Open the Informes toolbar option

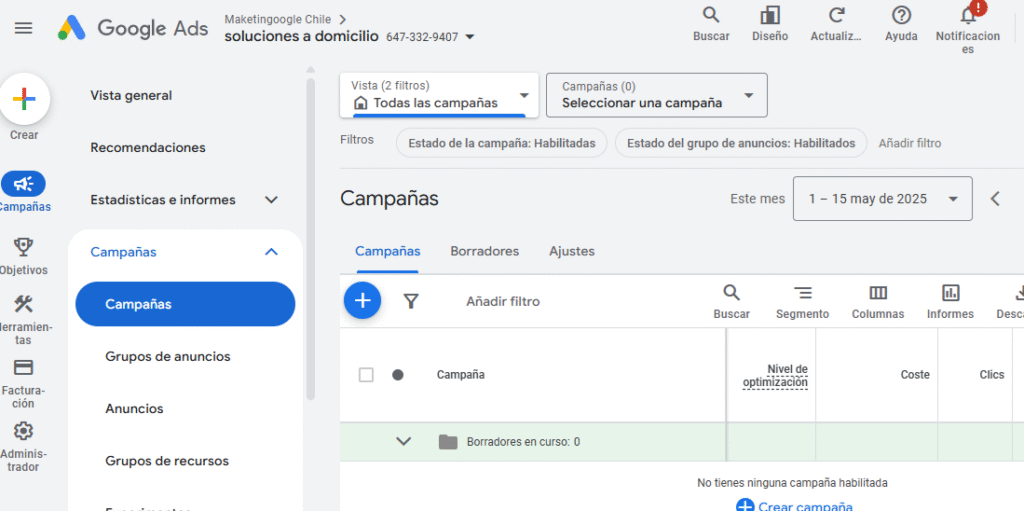[950, 301]
